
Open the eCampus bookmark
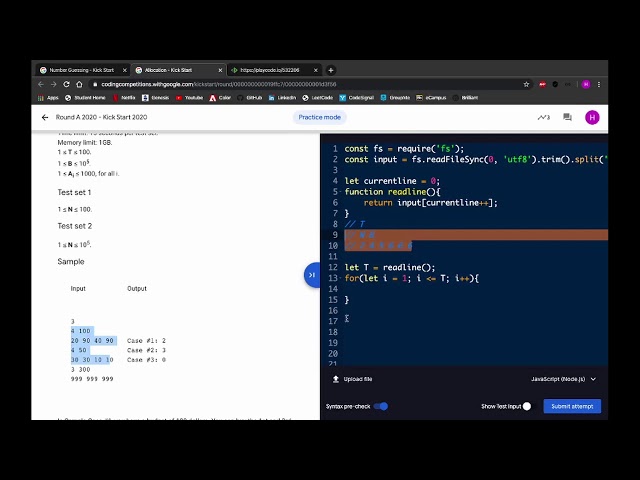tap(431, 98)
